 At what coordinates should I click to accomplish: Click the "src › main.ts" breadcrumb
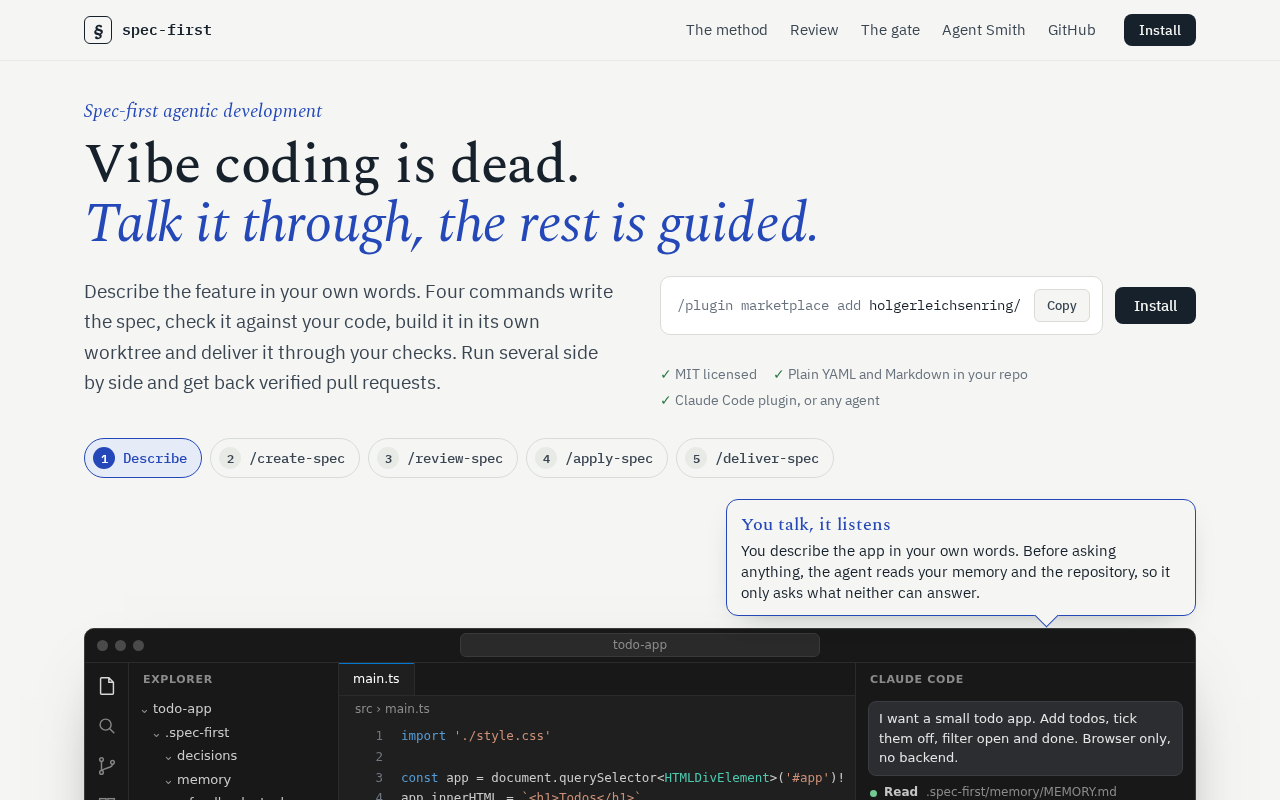[392, 709]
